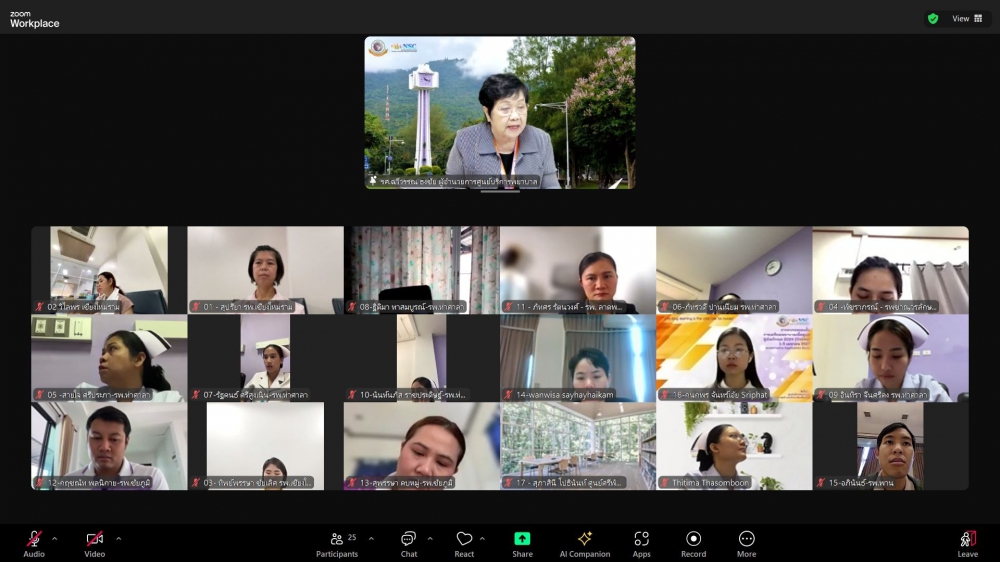1000x562 pixels.
Task: Click the green Share screen icon
Action: [522, 540]
